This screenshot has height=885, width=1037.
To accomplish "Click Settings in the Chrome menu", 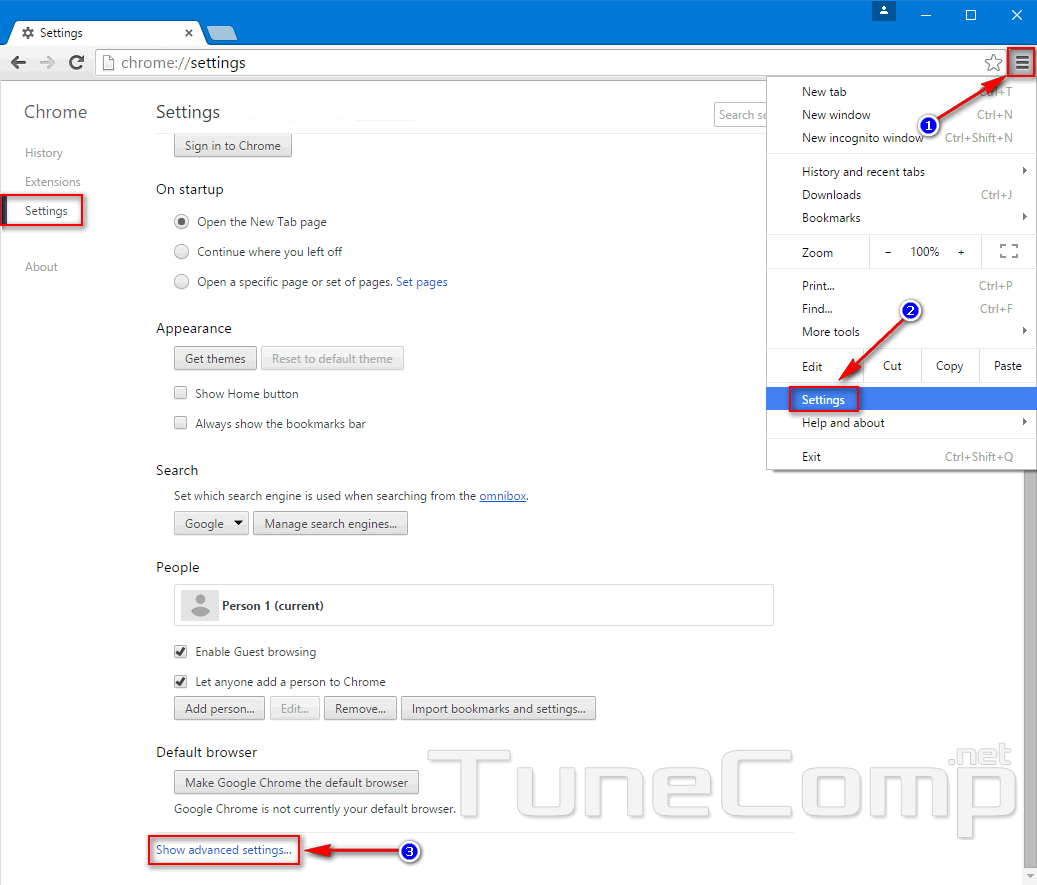I will pyautogui.click(x=901, y=400).
